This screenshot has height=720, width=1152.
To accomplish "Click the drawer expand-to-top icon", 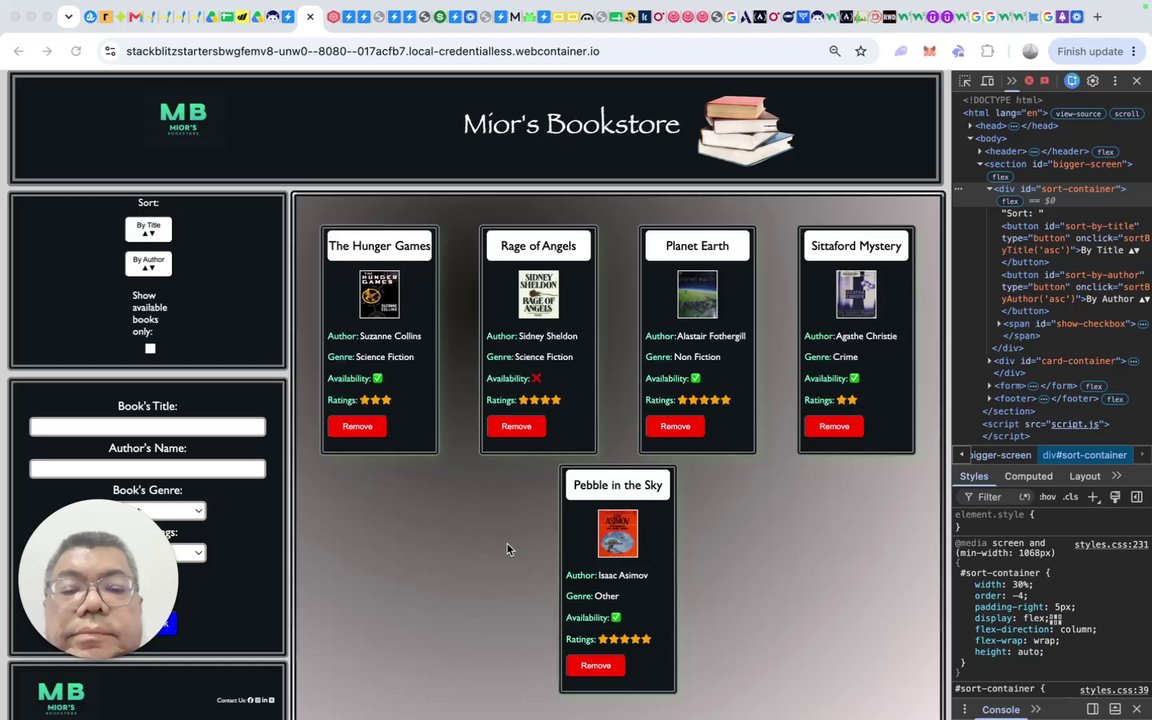I will point(1115,709).
